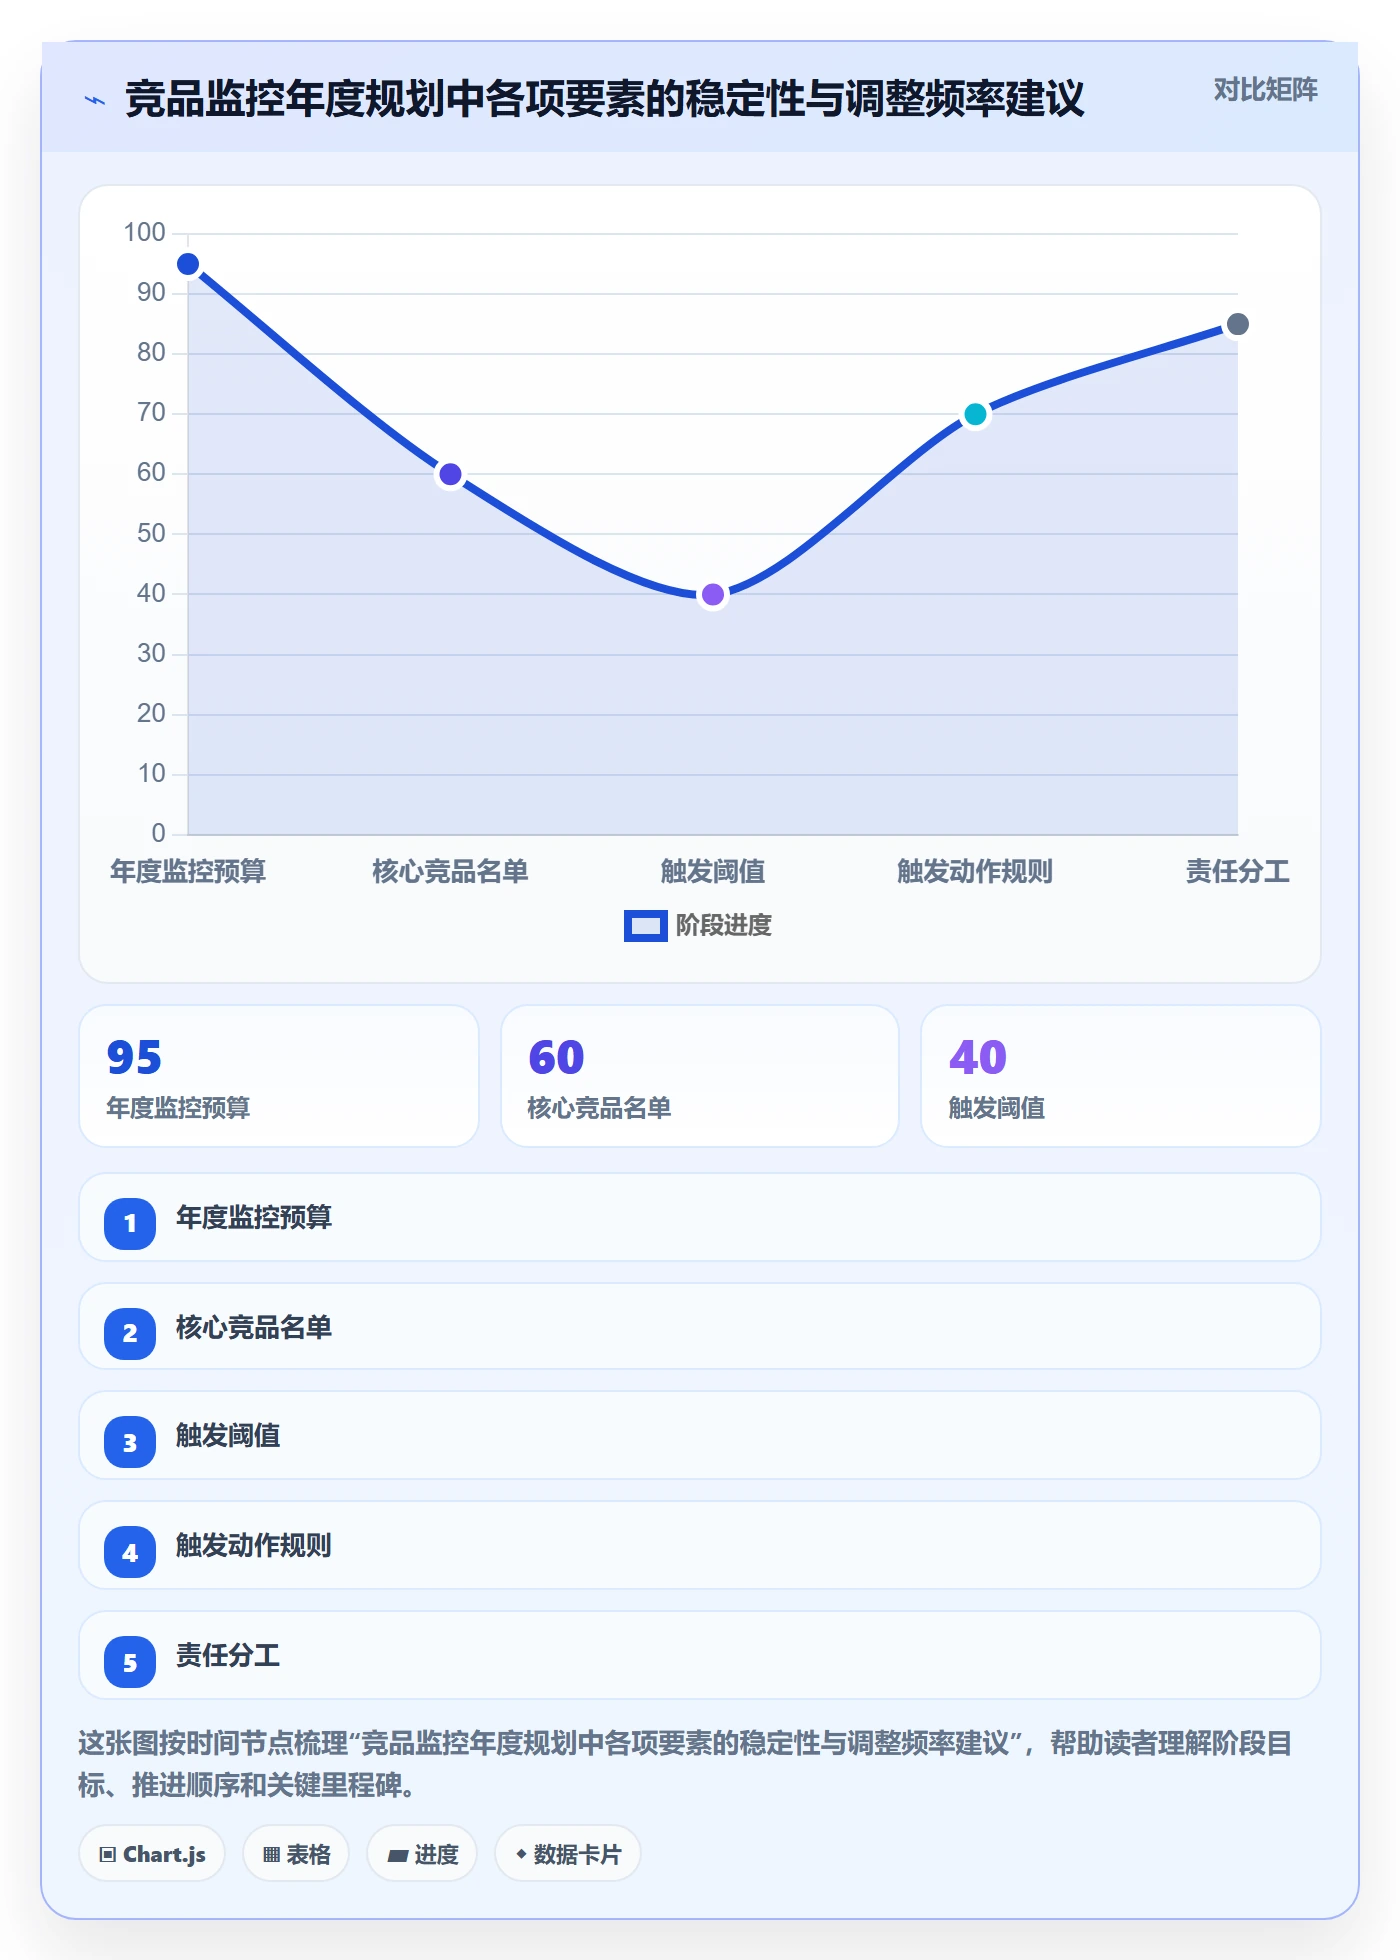Open the 60 核心竞品名单 stat card
The height and width of the screenshot is (1960, 1400).
click(x=700, y=1076)
